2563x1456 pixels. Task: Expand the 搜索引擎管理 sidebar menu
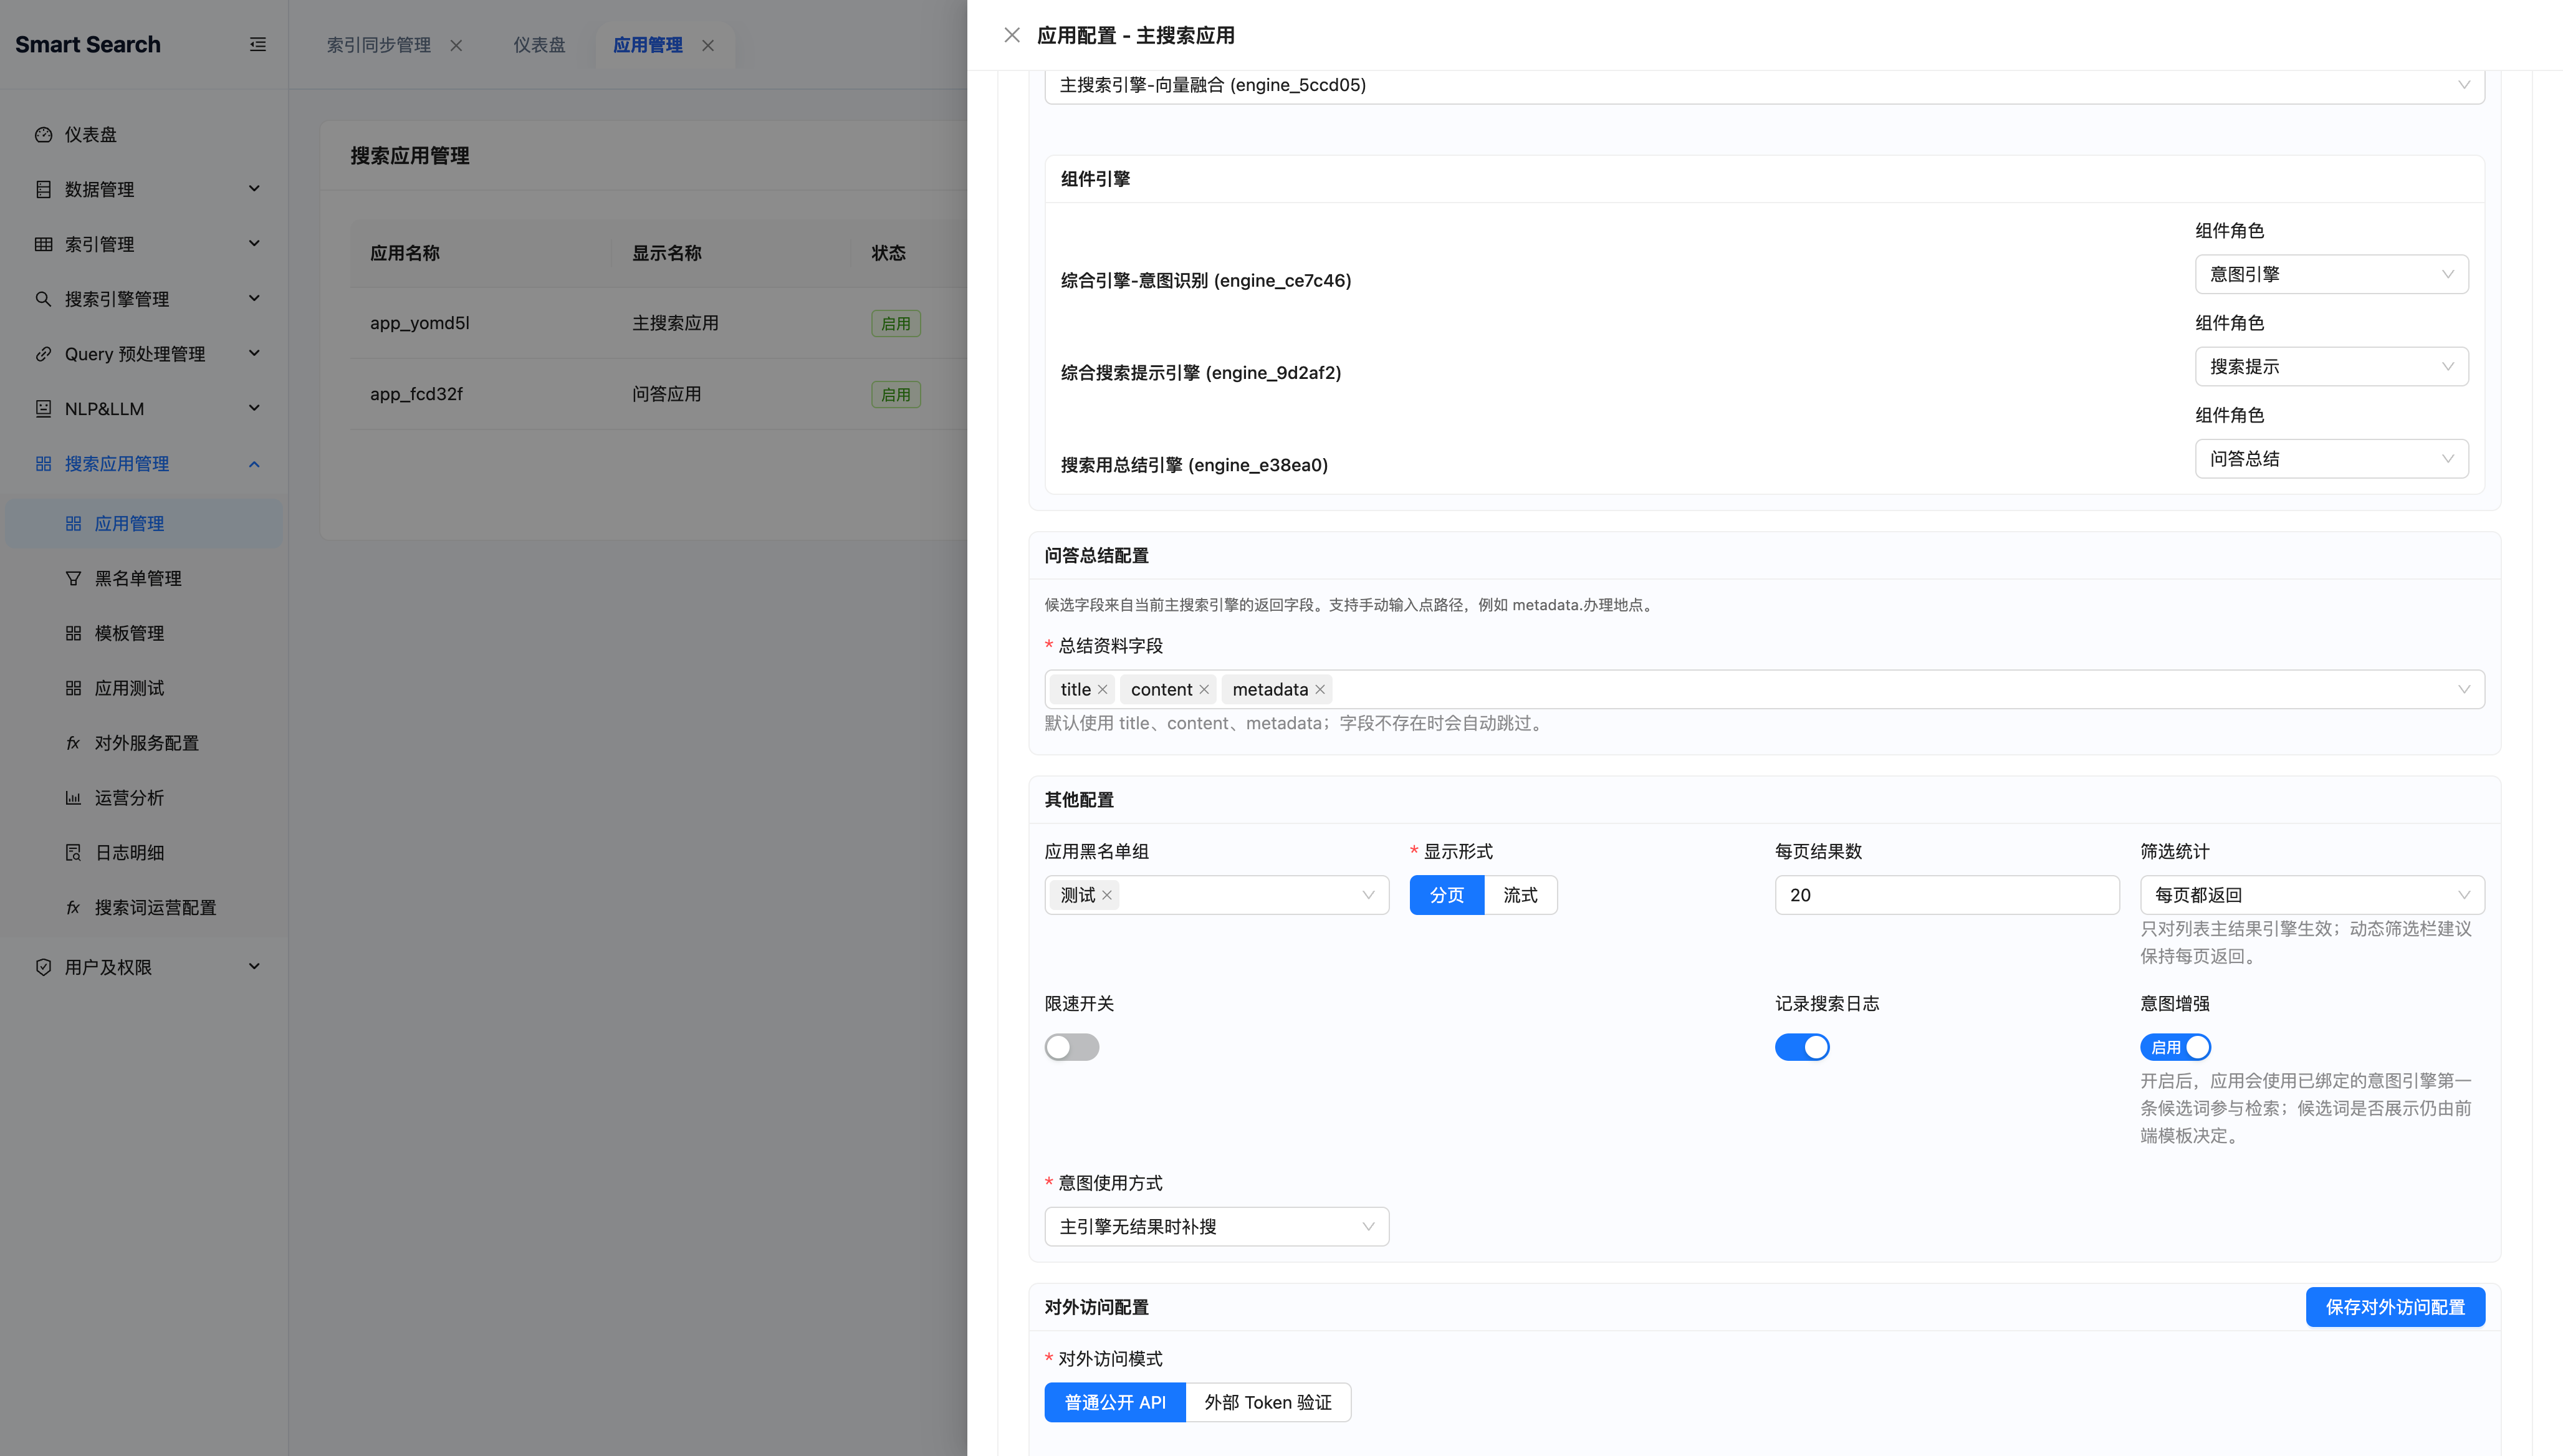tap(254, 299)
